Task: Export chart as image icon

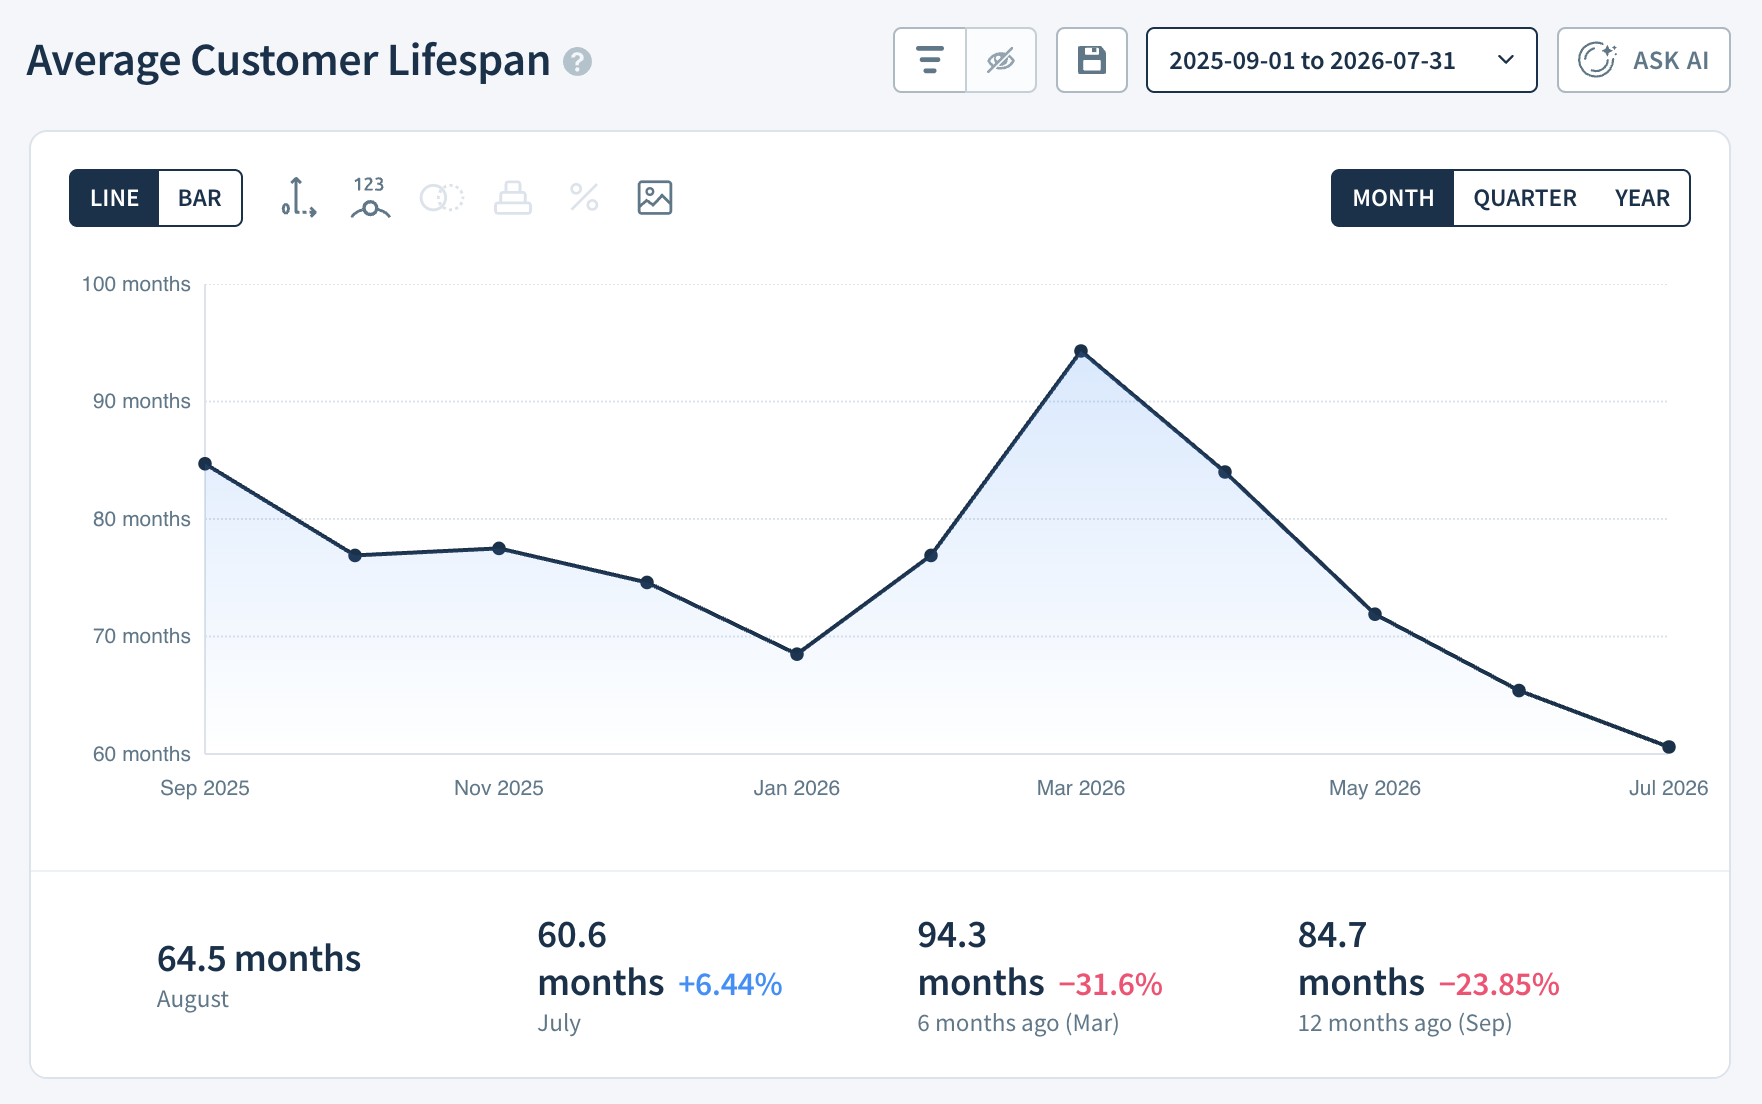Action: 655,198
